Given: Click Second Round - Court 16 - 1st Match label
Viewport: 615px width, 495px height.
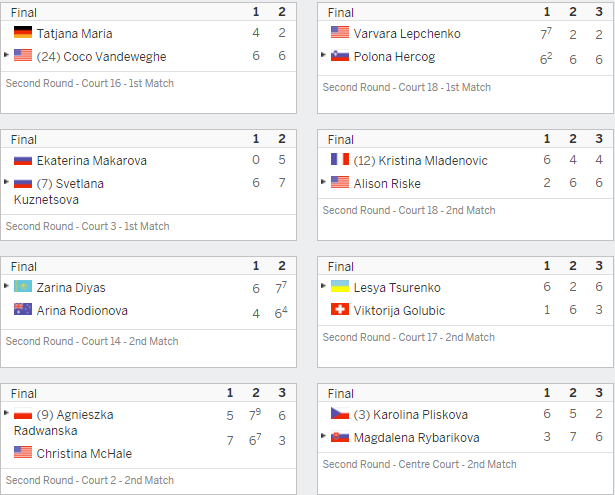Looking at the screenshot, I should pyautogui.click(x=90, y=83).
